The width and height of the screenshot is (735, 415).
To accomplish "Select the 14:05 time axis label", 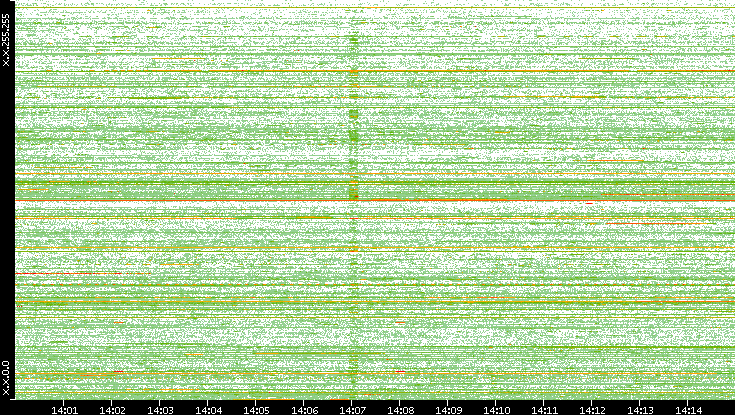I will pos(256,410).
